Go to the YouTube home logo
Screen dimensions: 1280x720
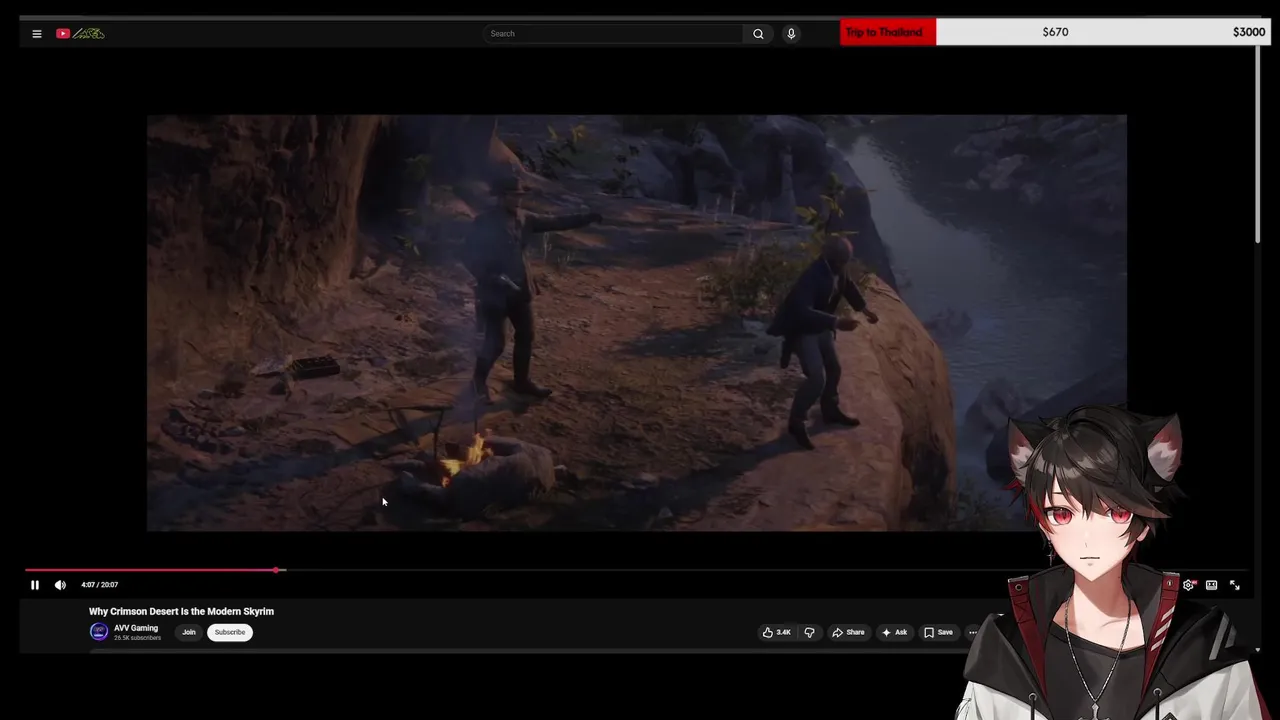pyautogui.click(x=80, y=33)
